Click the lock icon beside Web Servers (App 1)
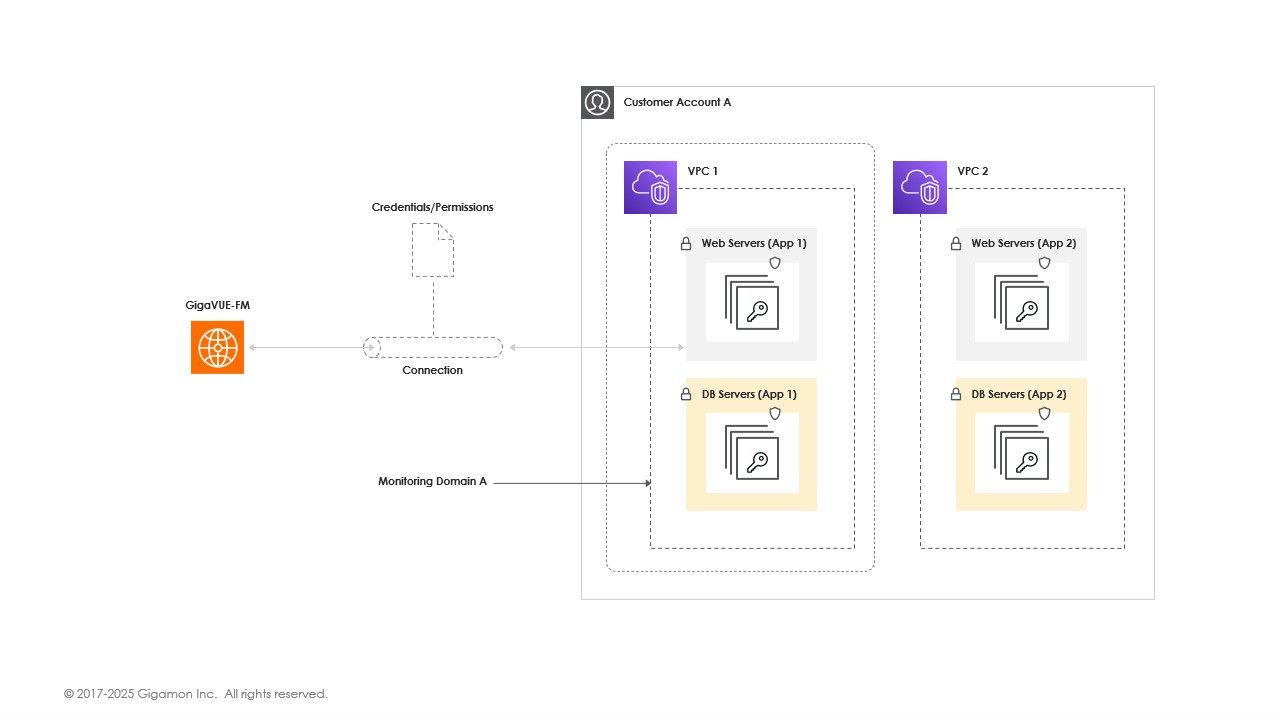This screenshot has width=1280, height=720. pos(686,244)
